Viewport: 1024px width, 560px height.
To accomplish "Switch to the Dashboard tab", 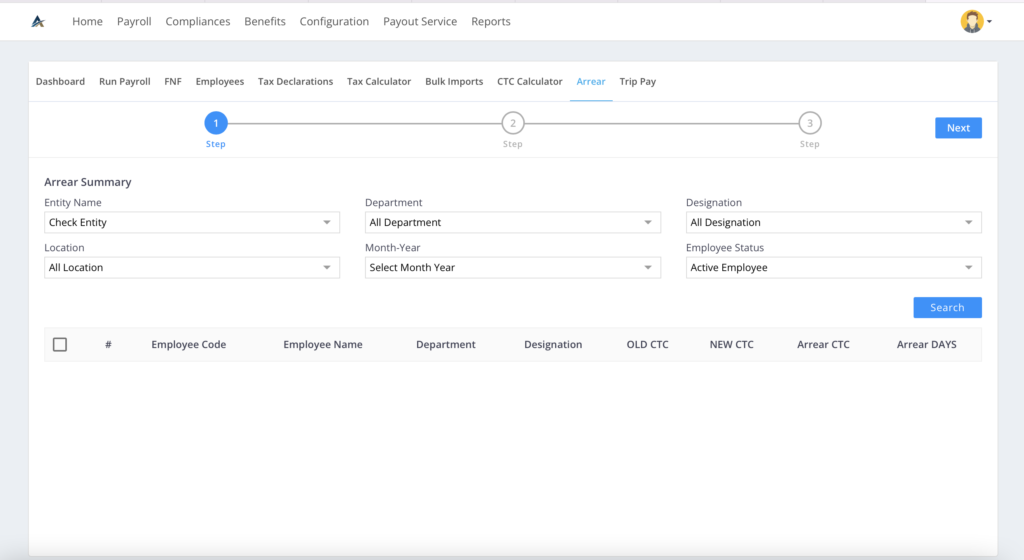I will (60, 82).
